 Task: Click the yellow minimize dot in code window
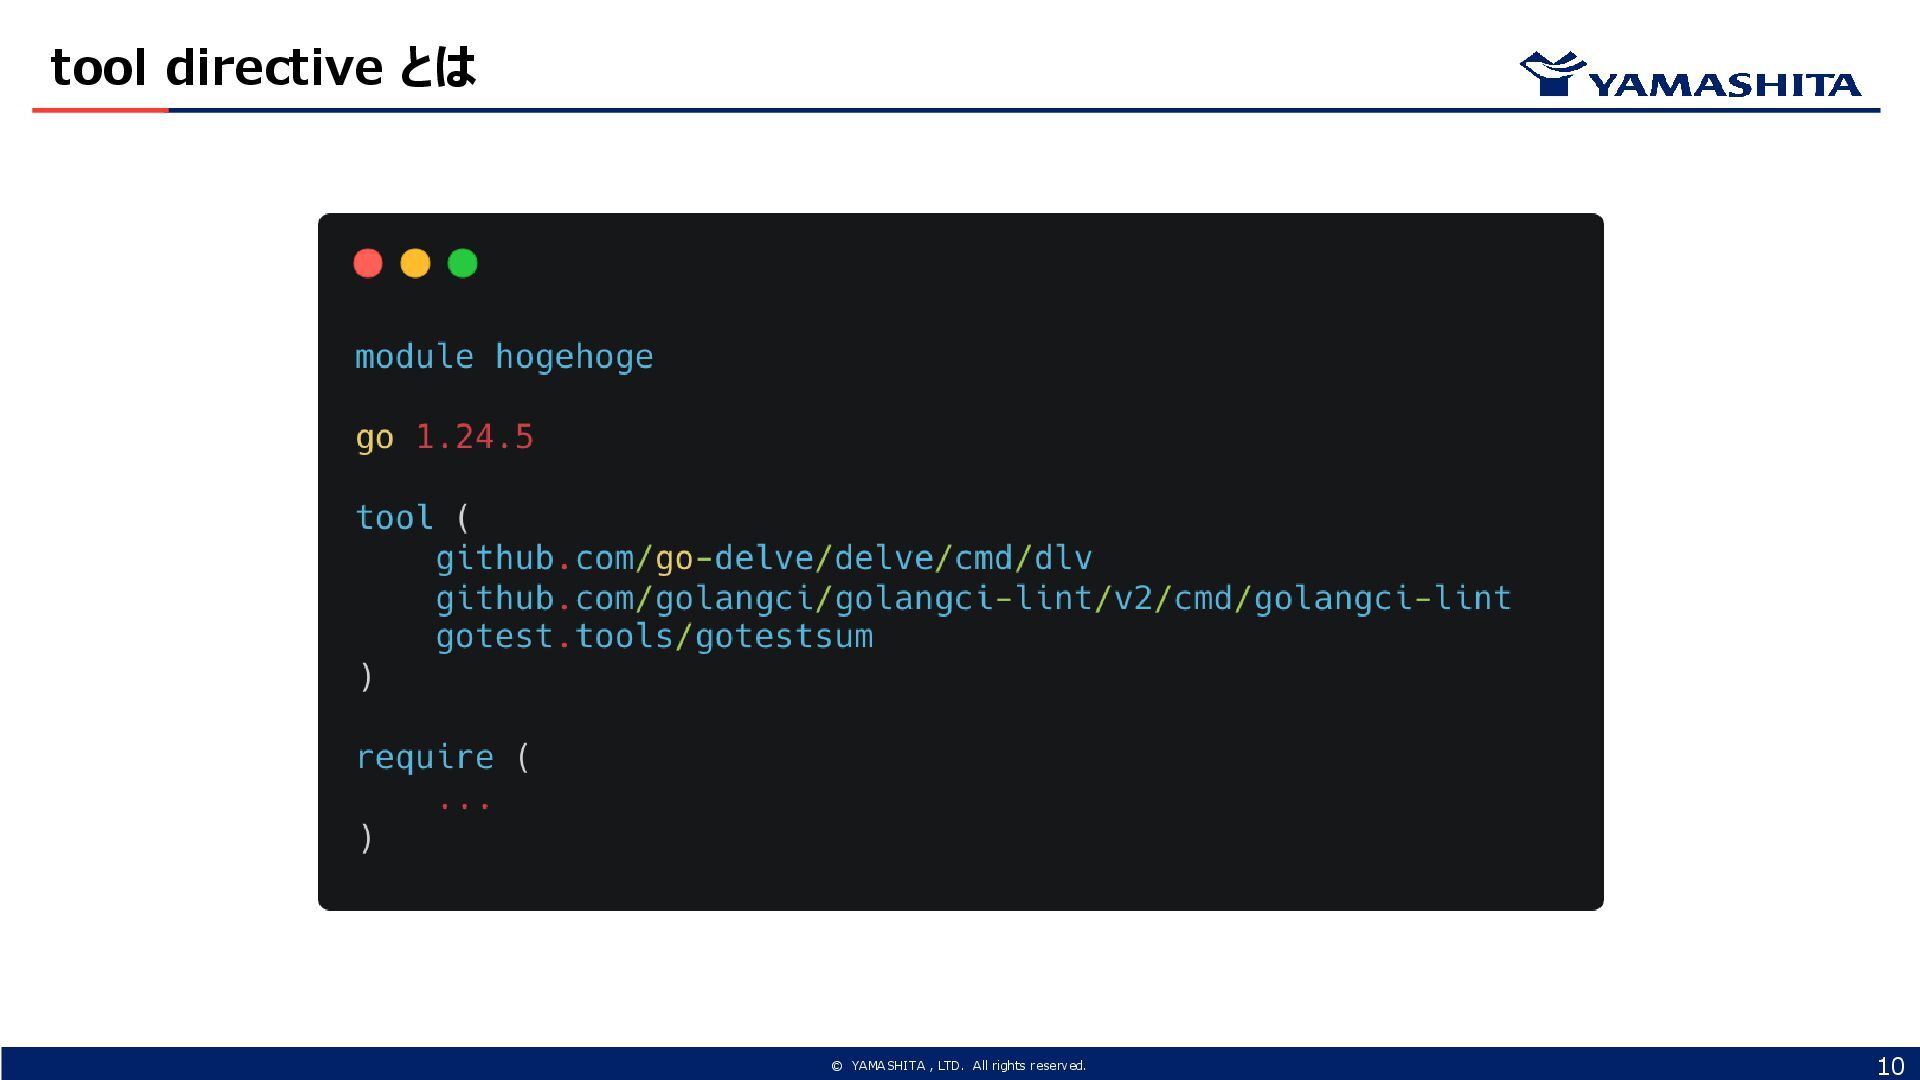(x=415, y=263)
